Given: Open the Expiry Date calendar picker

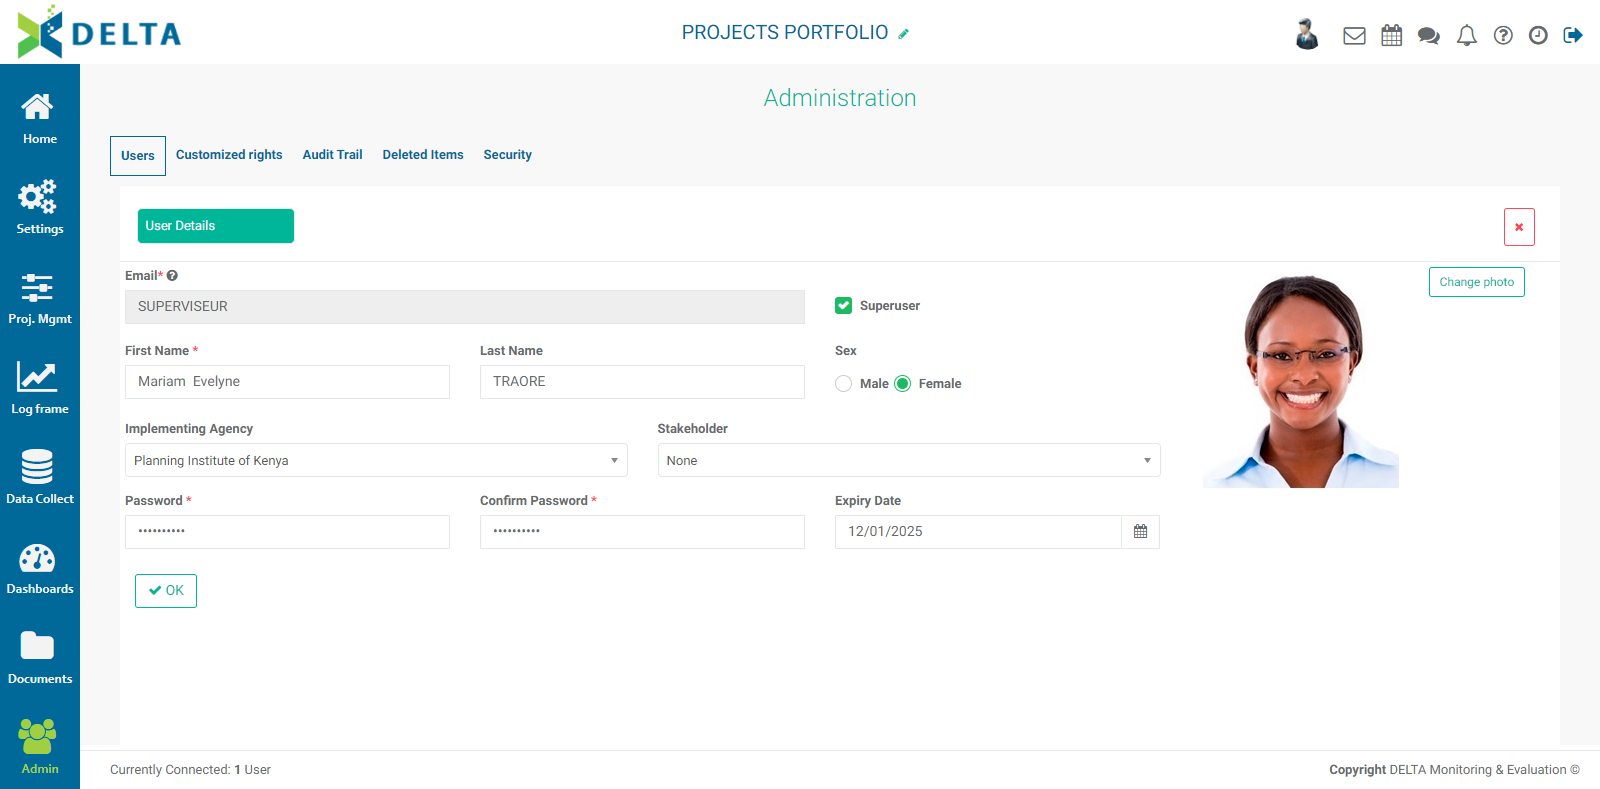Looking at the screenshot, I should click(x=1140, y=532).
